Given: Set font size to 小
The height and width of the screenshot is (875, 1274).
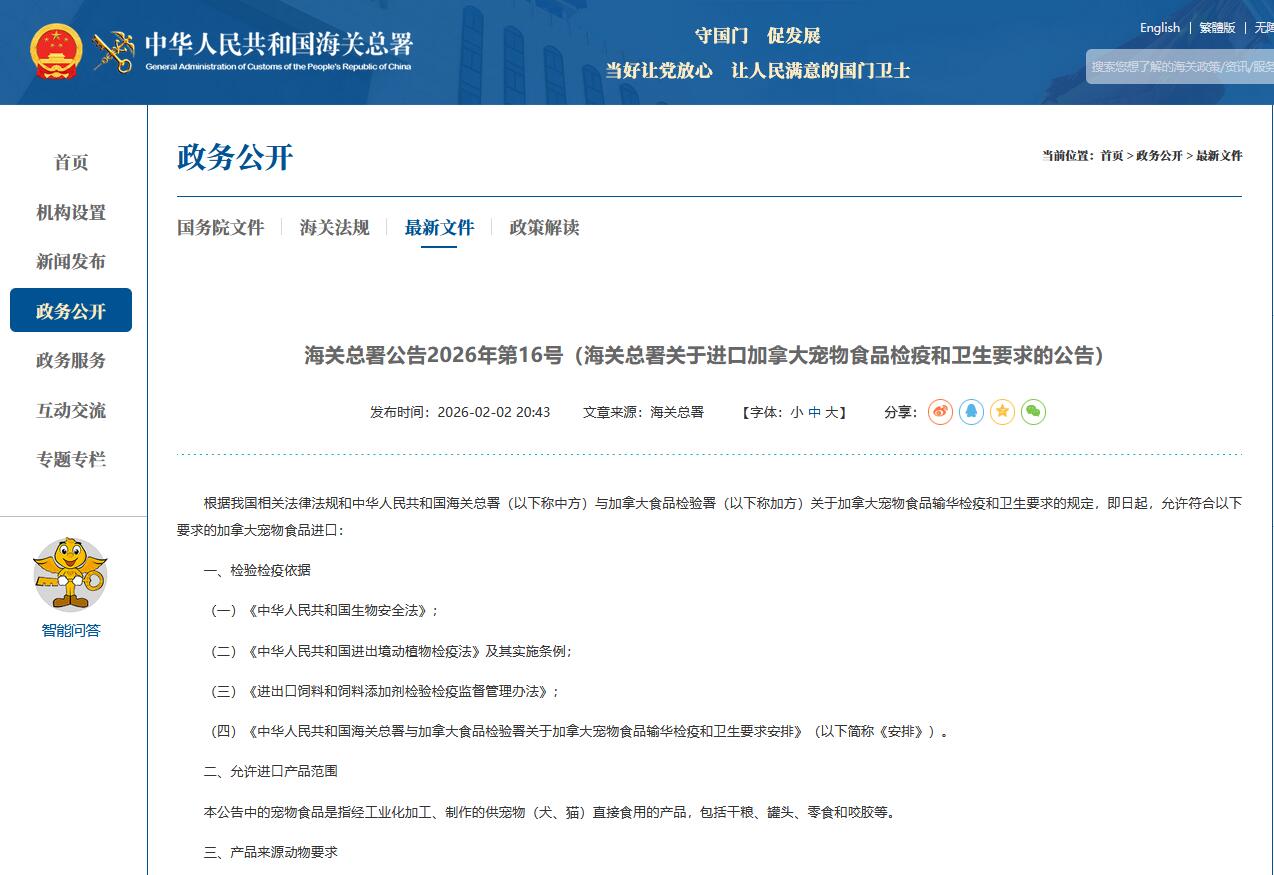Looking at the screenshot, I should [x=796, y=412].
